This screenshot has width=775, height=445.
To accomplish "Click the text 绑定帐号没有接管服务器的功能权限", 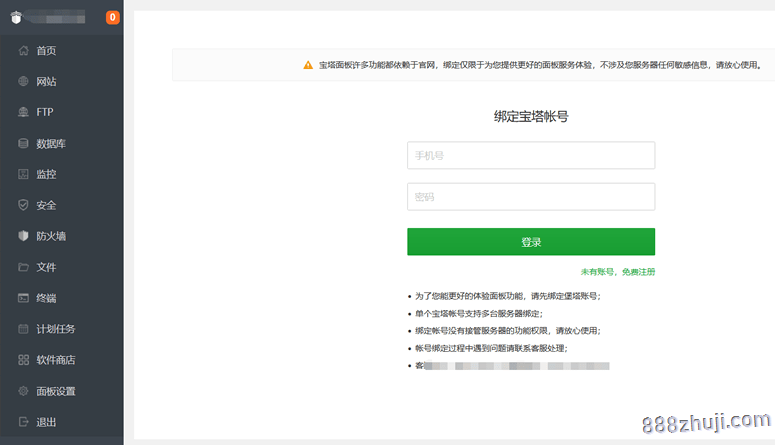I will pyautogui.click(x=482, y=331).
